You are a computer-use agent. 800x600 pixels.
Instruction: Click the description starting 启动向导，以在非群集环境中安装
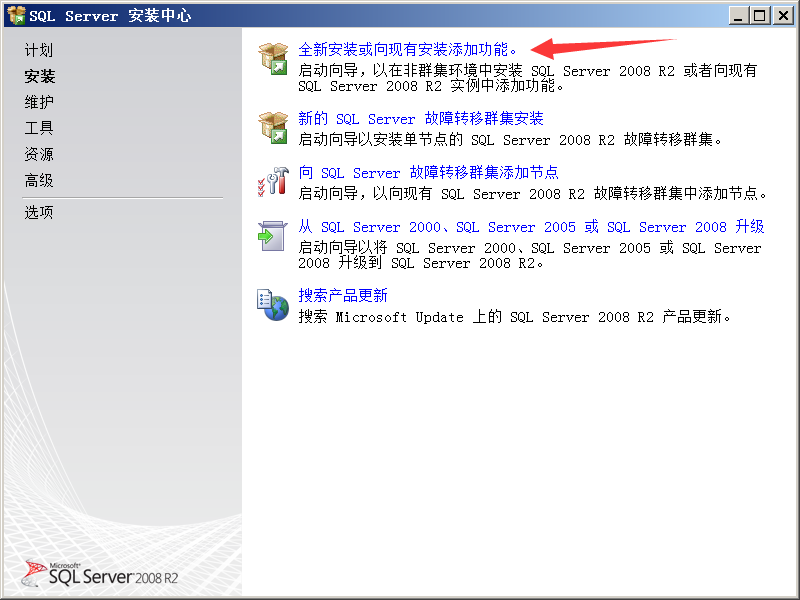tap(528, 78)
